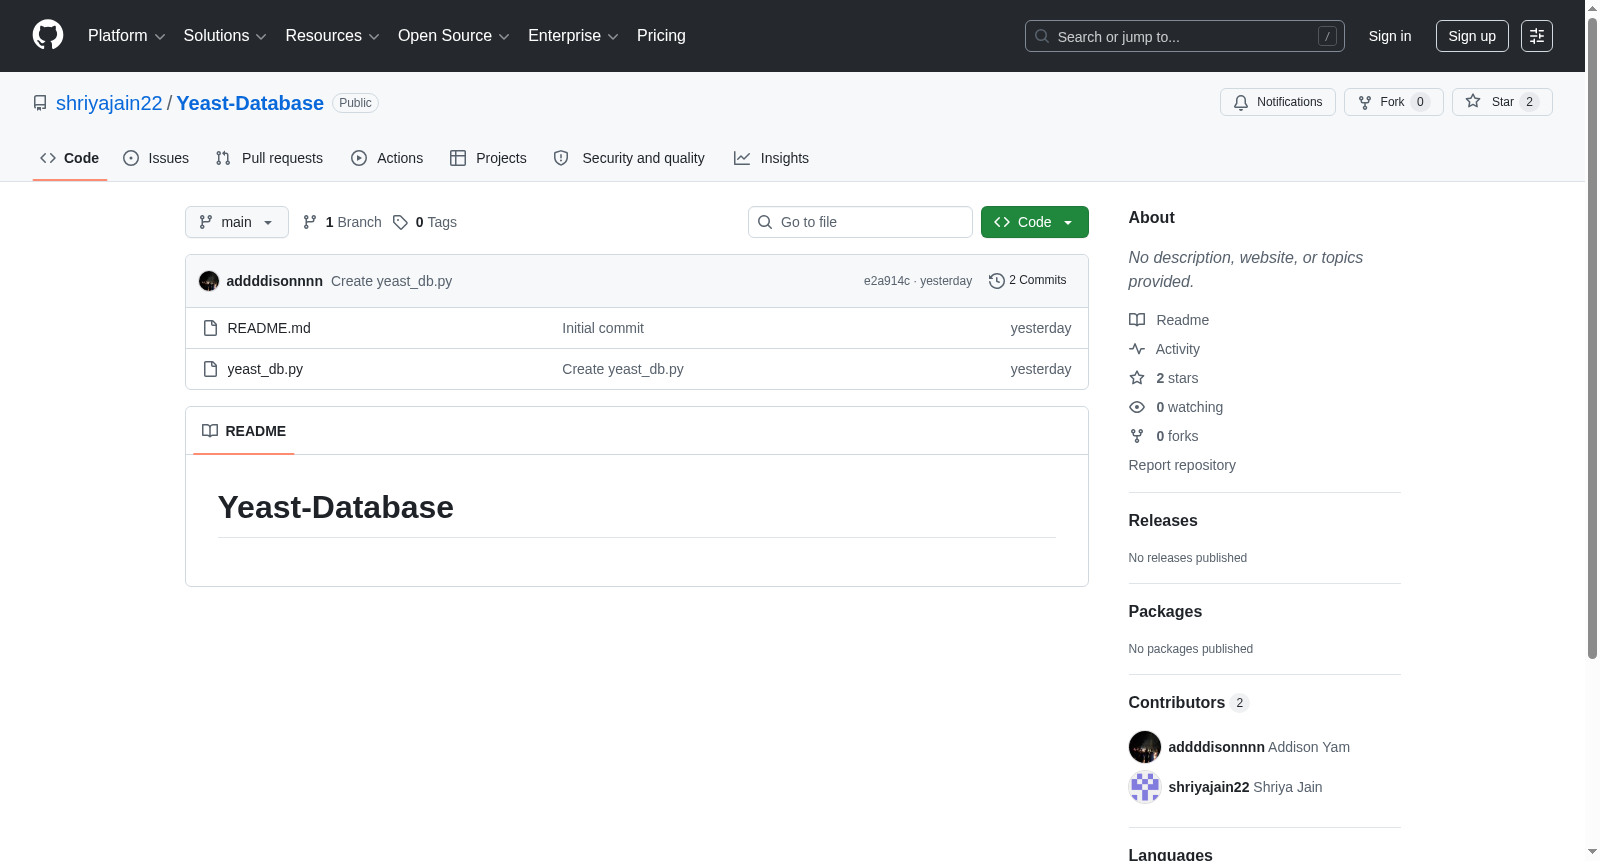Image resolution: width=1600 pixels, height=861 pixels.
Task: Open the Packages heading link
Action: (1165, 612)
